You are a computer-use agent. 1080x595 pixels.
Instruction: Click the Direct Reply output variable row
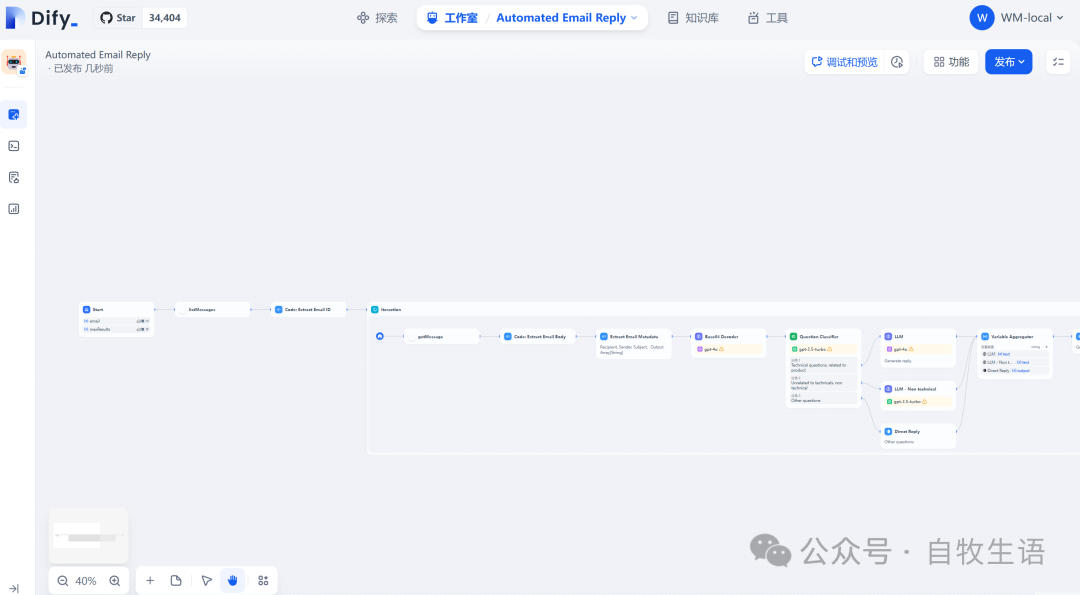pos(1014,370)
